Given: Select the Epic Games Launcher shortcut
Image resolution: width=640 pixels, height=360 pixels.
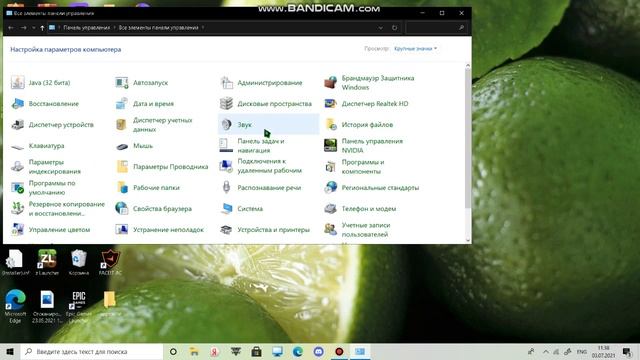Looking at the screenshot, I should click(x=79, y=307).
